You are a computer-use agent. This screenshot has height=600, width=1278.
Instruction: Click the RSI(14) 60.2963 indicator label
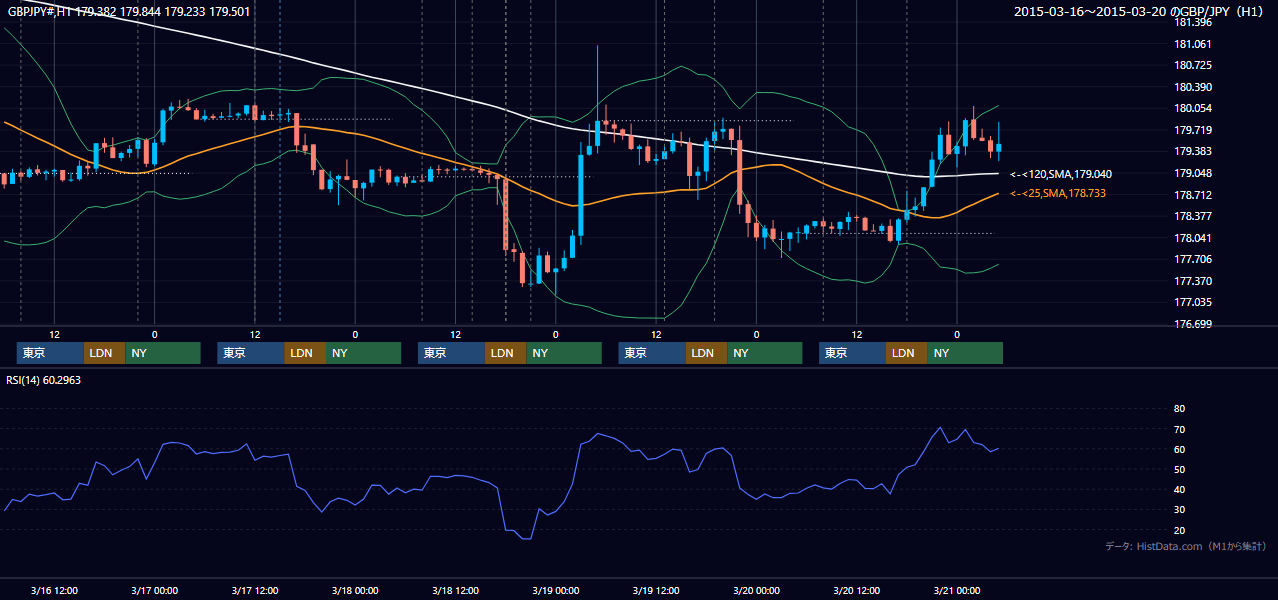(x=43, y=380)
